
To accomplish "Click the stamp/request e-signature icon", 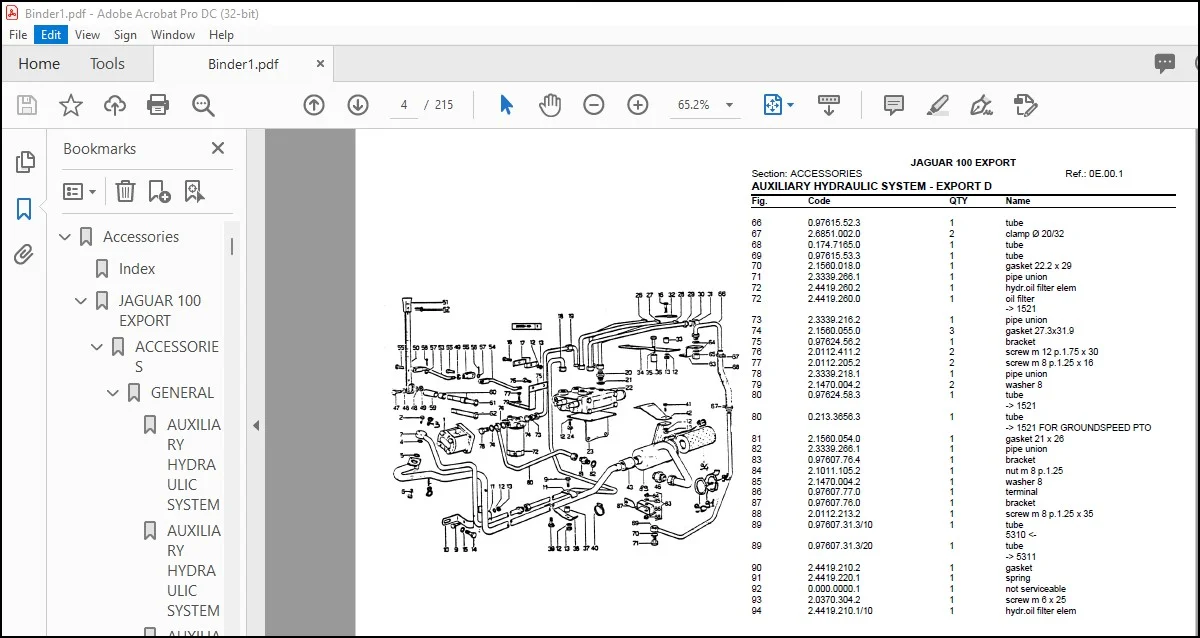I will 1024,105.
